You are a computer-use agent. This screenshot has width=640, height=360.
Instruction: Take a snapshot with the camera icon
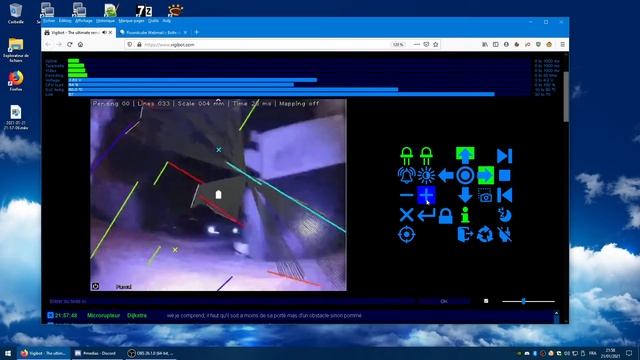(485, 196)
